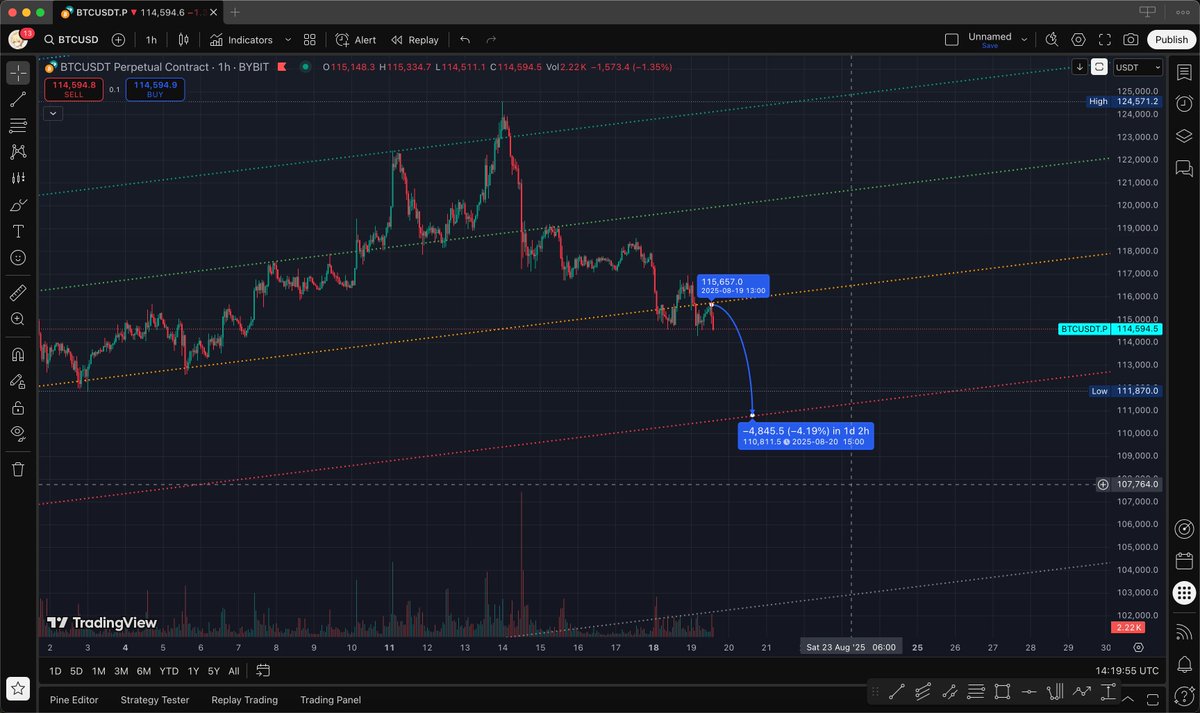Collapse the indicator legend chevron
Image resolution: width=1200 pixels, height=713 pixels.
pyautogui.click(x=52, y=113)
